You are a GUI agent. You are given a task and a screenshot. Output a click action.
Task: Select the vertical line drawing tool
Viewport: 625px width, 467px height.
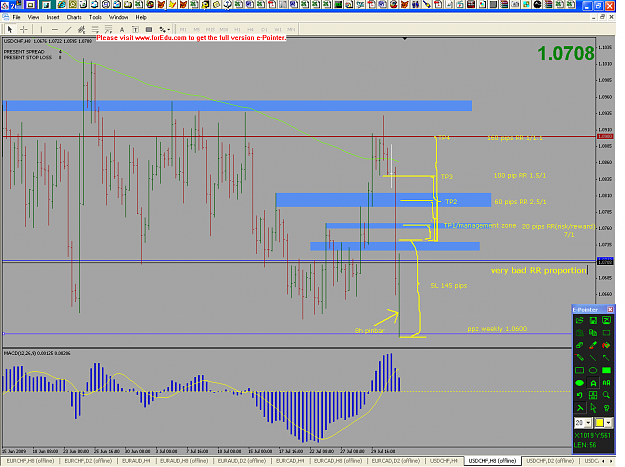point(41,29)
